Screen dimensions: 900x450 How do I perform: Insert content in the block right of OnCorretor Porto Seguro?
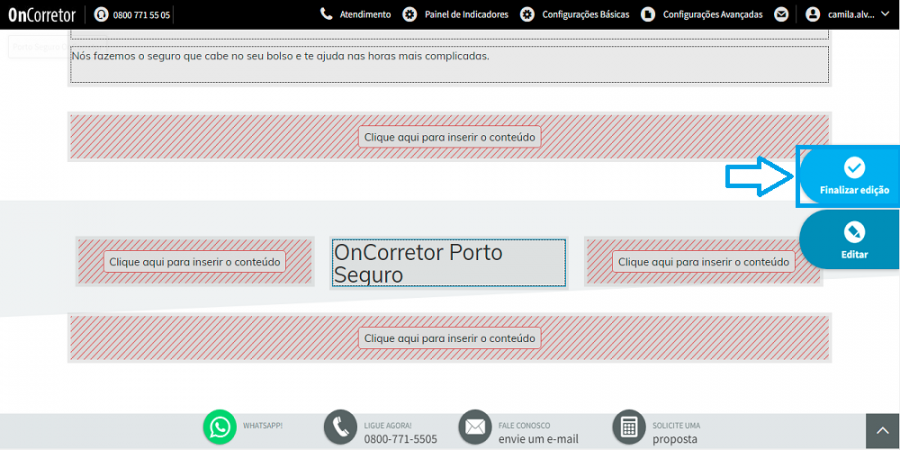pyautogui.click(x=704, y=262)
